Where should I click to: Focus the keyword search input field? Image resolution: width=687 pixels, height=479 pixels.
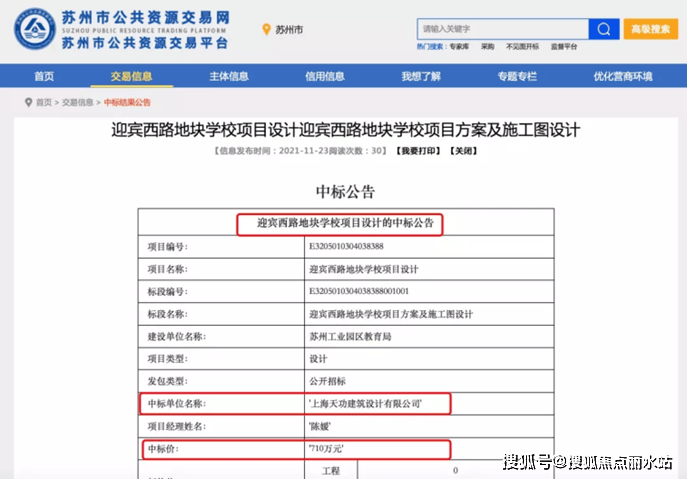click(503, 29)
